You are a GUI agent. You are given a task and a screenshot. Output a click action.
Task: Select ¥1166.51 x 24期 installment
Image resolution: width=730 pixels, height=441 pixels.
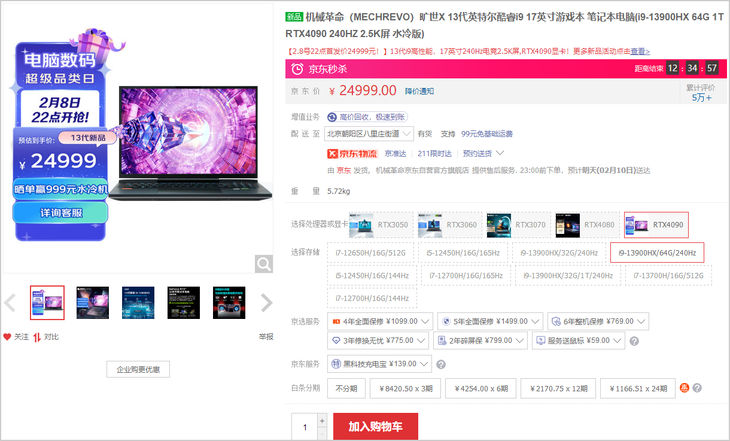[638, 388]
